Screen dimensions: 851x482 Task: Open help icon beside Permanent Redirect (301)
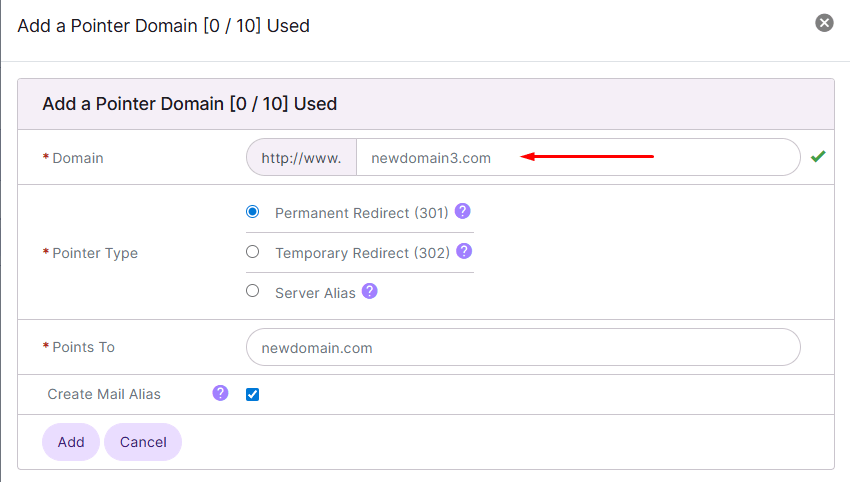(462, 211)
